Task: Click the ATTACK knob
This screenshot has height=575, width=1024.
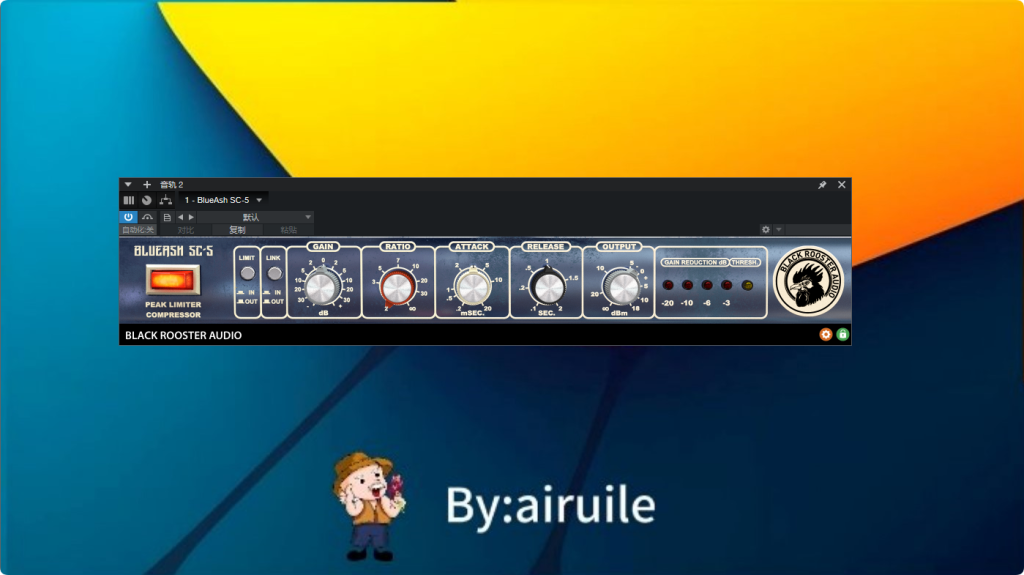Action: pos(472,287)
